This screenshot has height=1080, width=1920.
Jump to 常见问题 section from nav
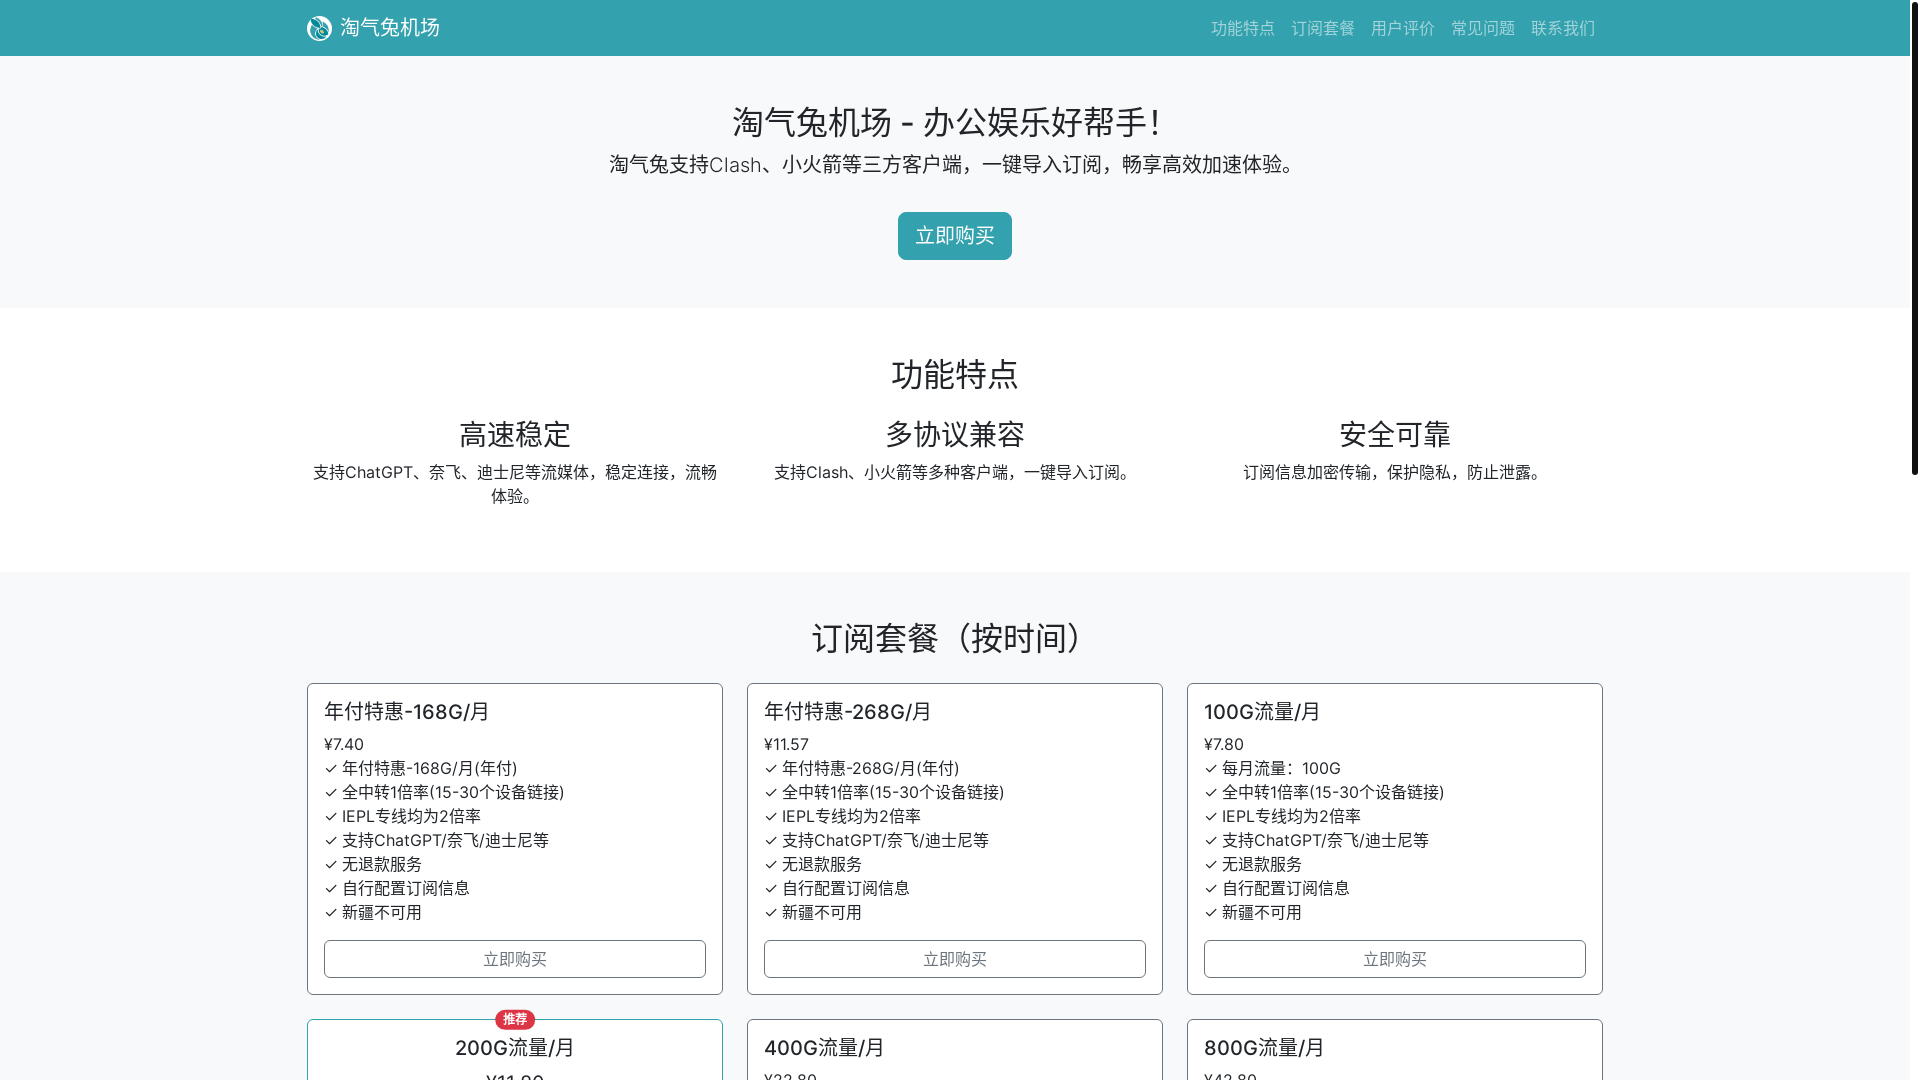tap(1482, 28)
